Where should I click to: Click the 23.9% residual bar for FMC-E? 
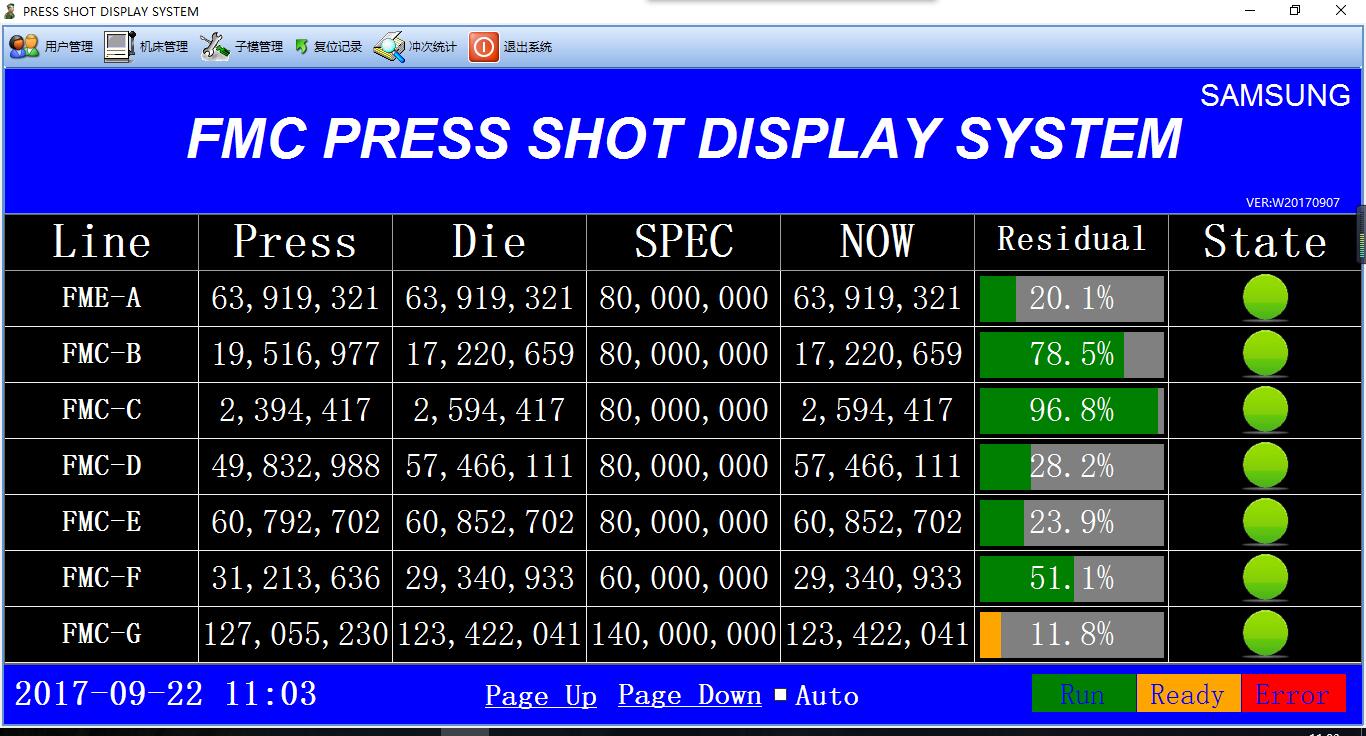1071,522
